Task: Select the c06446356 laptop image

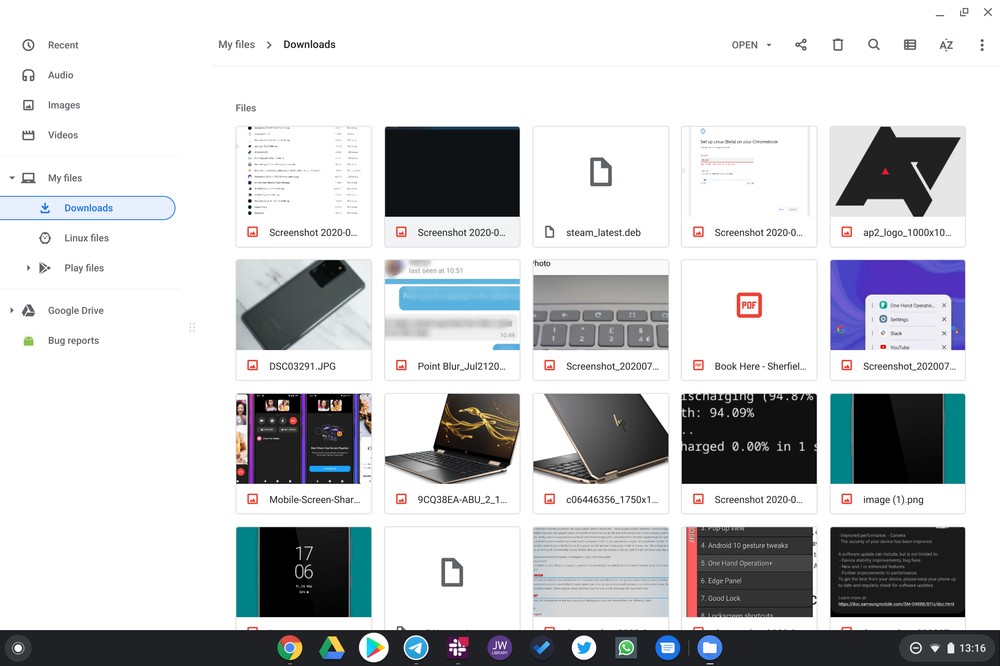Action: pos(601,454)
